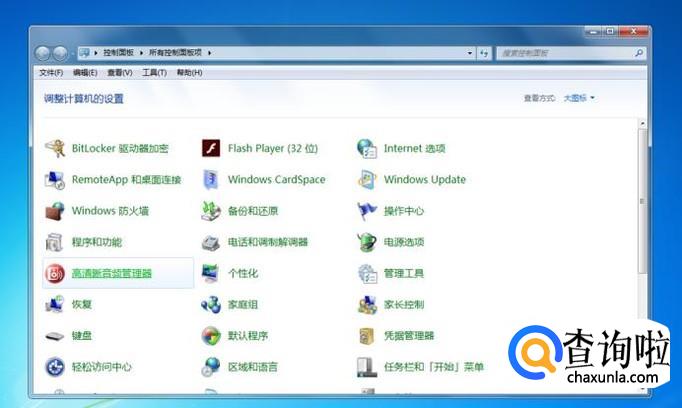The height and width of the screenshot is (408, 682).
Task: Open the 恢复 icon
Action: 55,304
